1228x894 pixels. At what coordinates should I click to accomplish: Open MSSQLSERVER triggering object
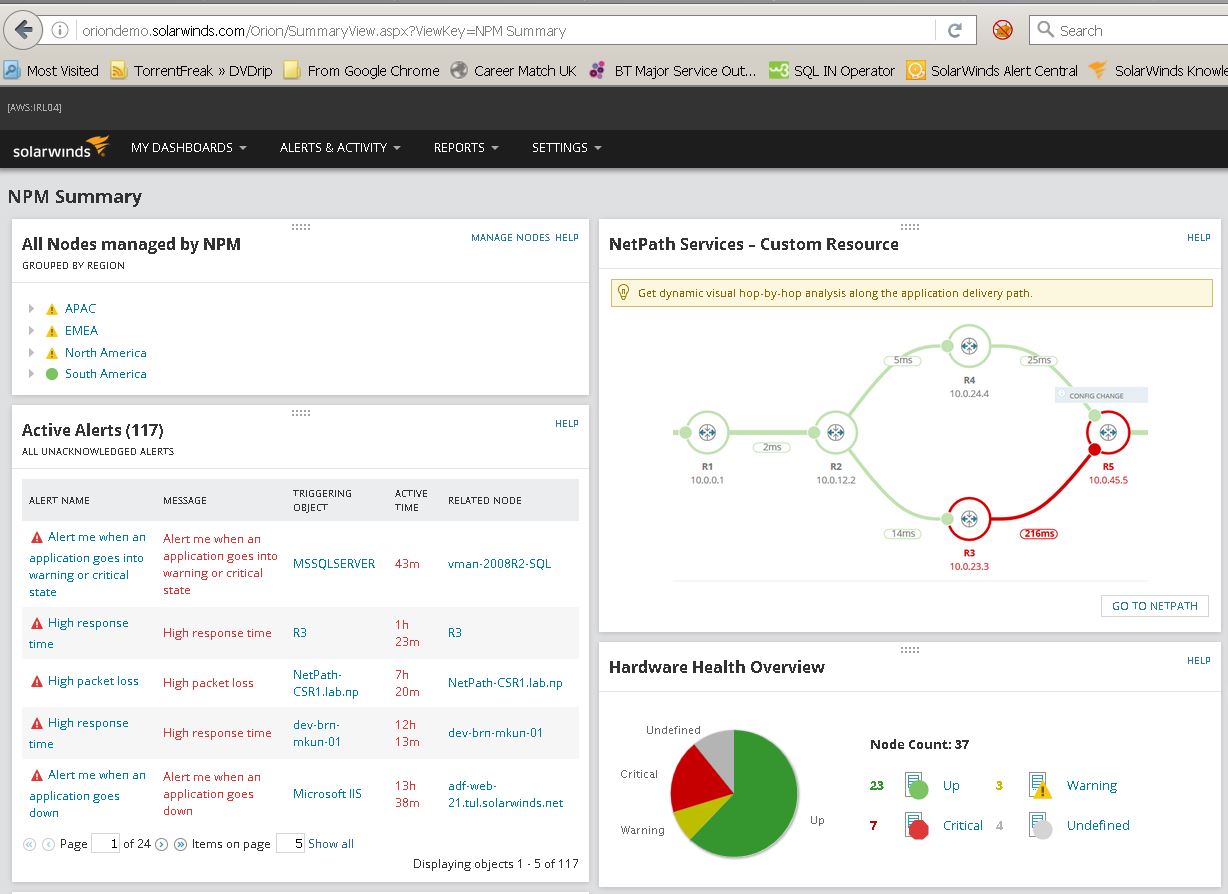pos(334,564)
